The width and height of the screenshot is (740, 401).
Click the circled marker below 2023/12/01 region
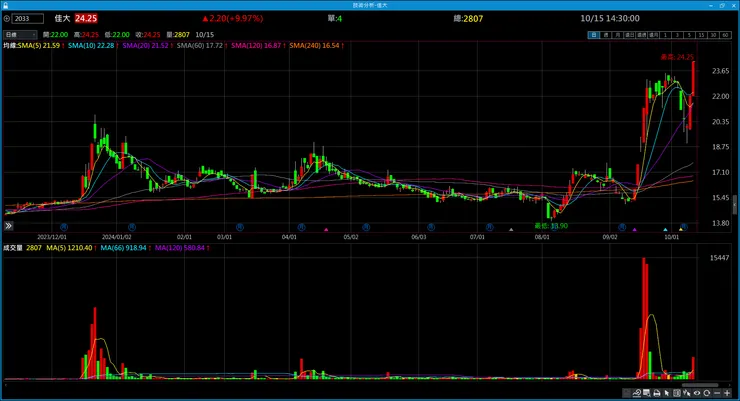(x=64, y=227)
